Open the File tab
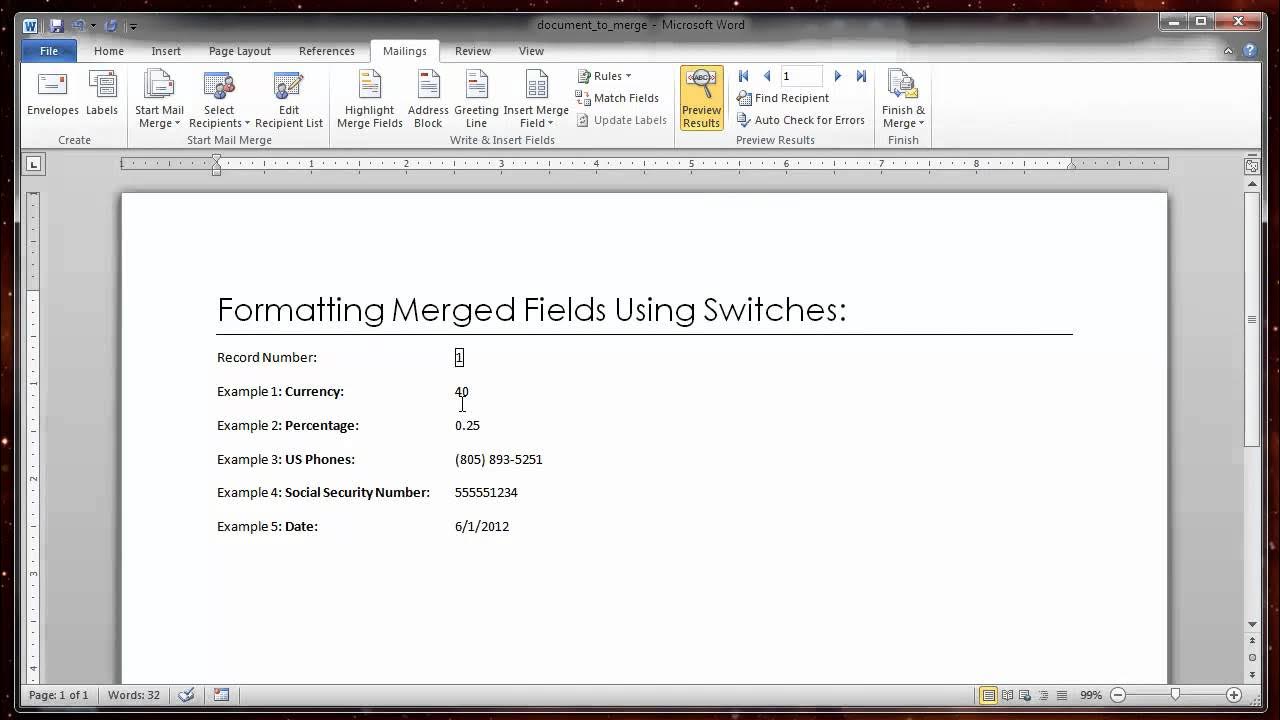1280x720 pixels. coord(49,51)
